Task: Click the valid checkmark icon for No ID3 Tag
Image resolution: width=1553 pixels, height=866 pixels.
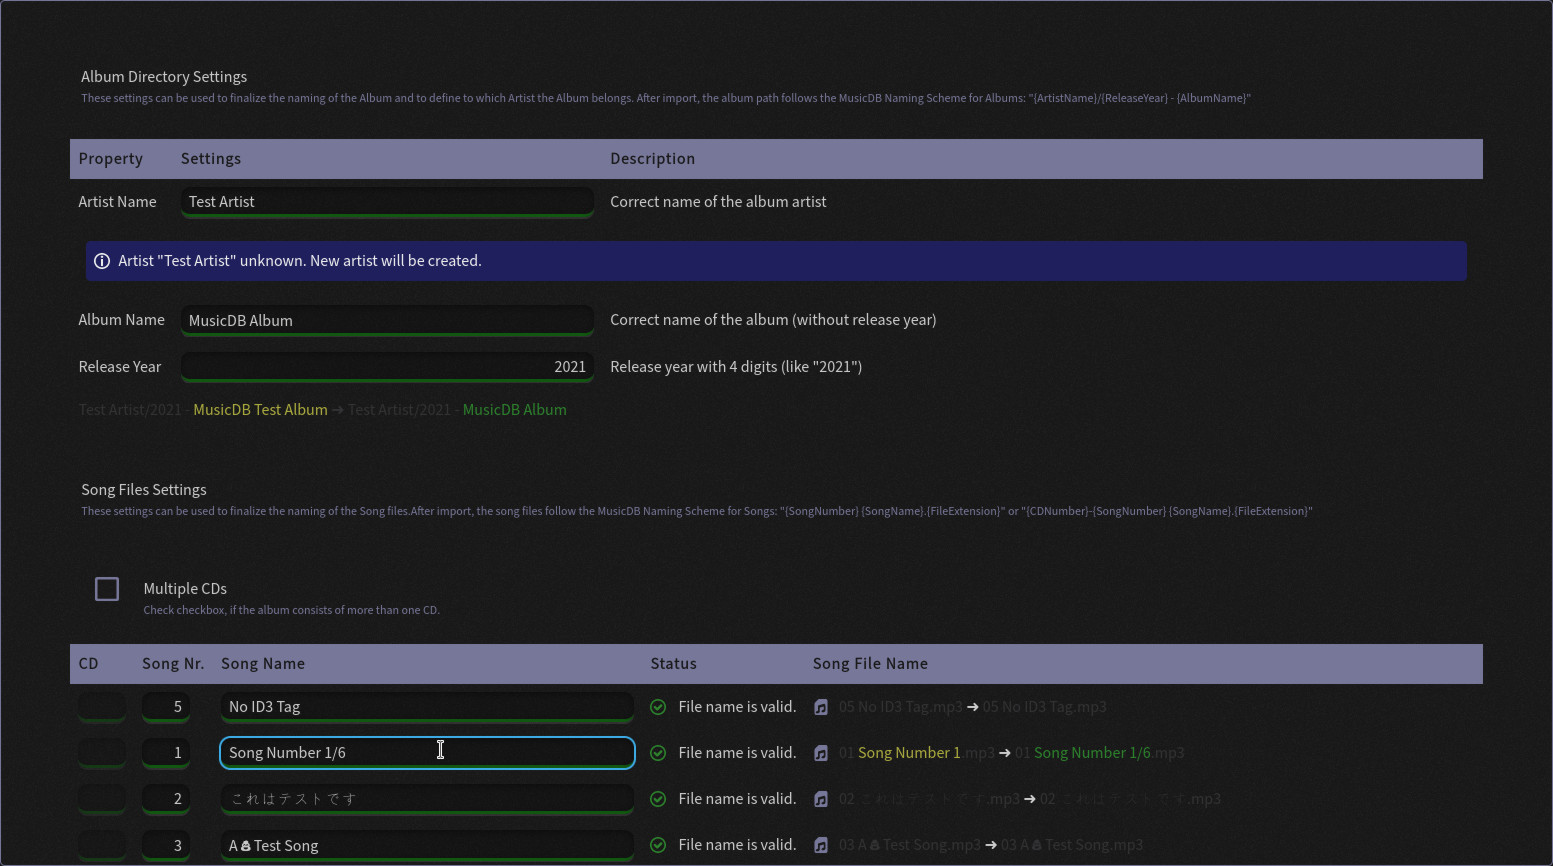Action: coord(658,707)
